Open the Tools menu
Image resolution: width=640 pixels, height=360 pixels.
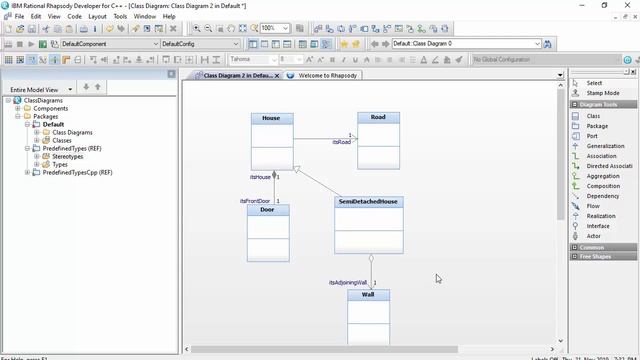(x=120, y=16)
